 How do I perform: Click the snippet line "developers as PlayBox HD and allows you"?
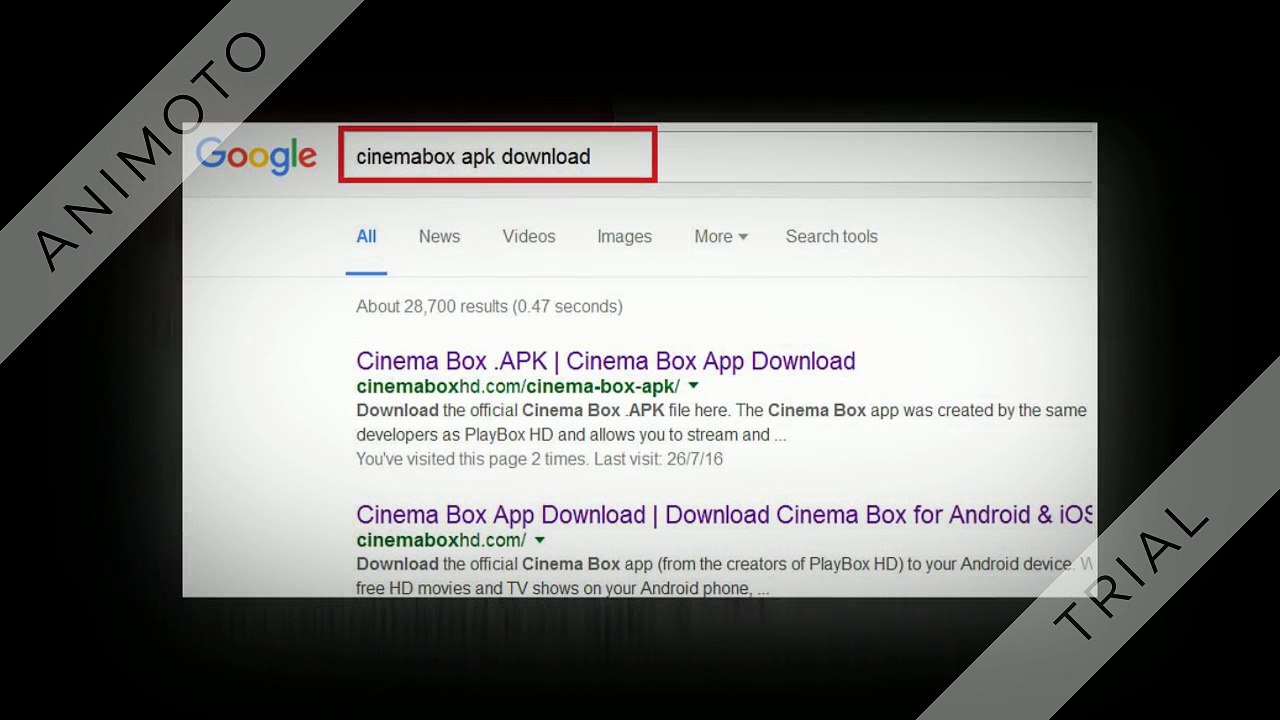pos(571,435)
